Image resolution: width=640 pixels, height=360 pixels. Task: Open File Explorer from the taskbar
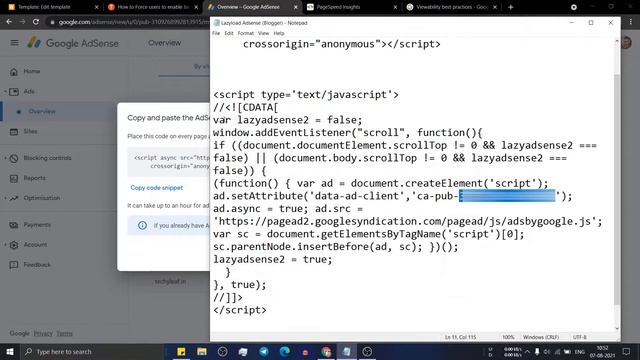[202, 351]
